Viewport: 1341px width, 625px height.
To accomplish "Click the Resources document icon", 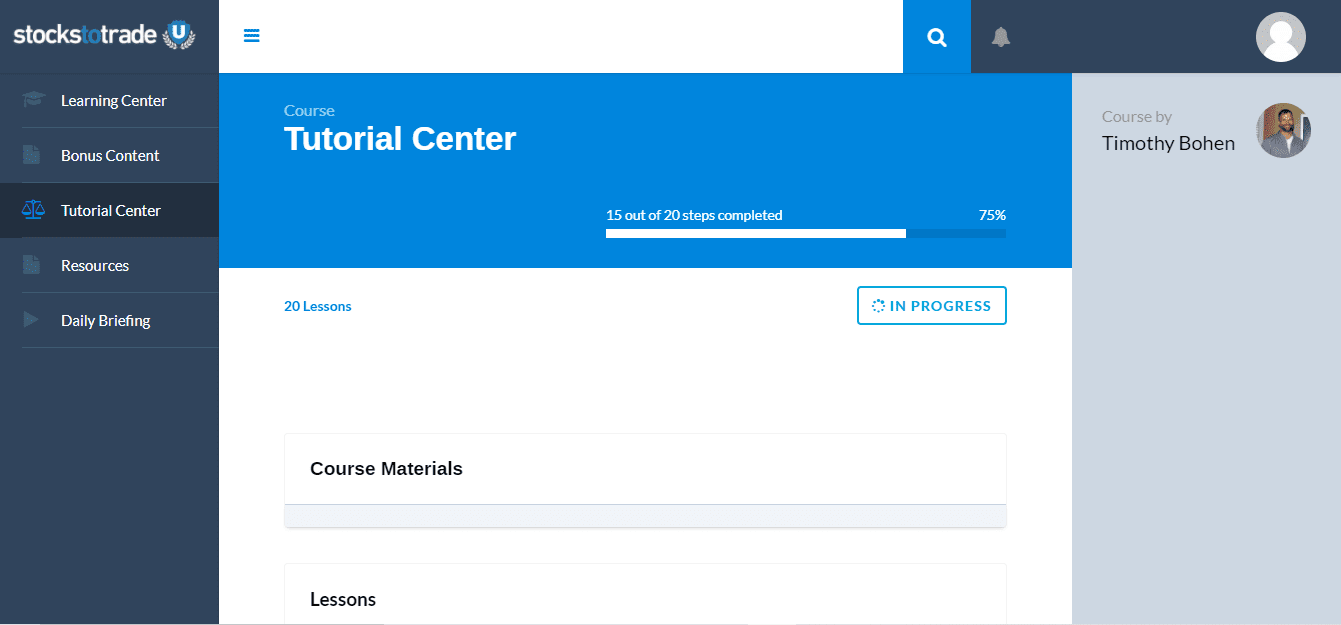I will coord(32,265).
